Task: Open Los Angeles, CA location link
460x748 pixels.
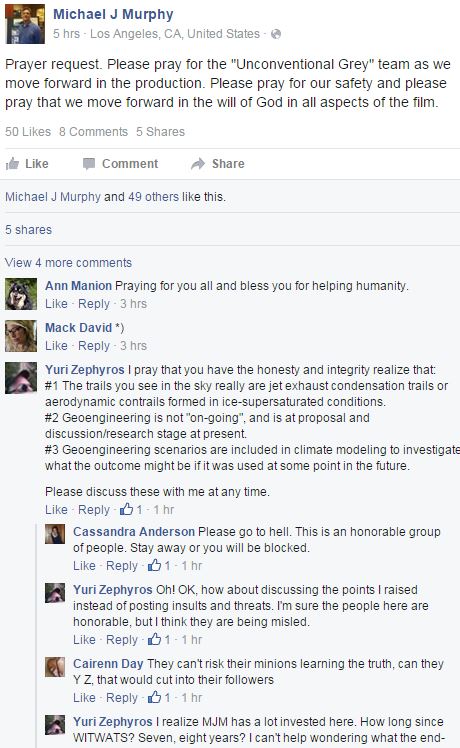Action: tap(175, 34)
